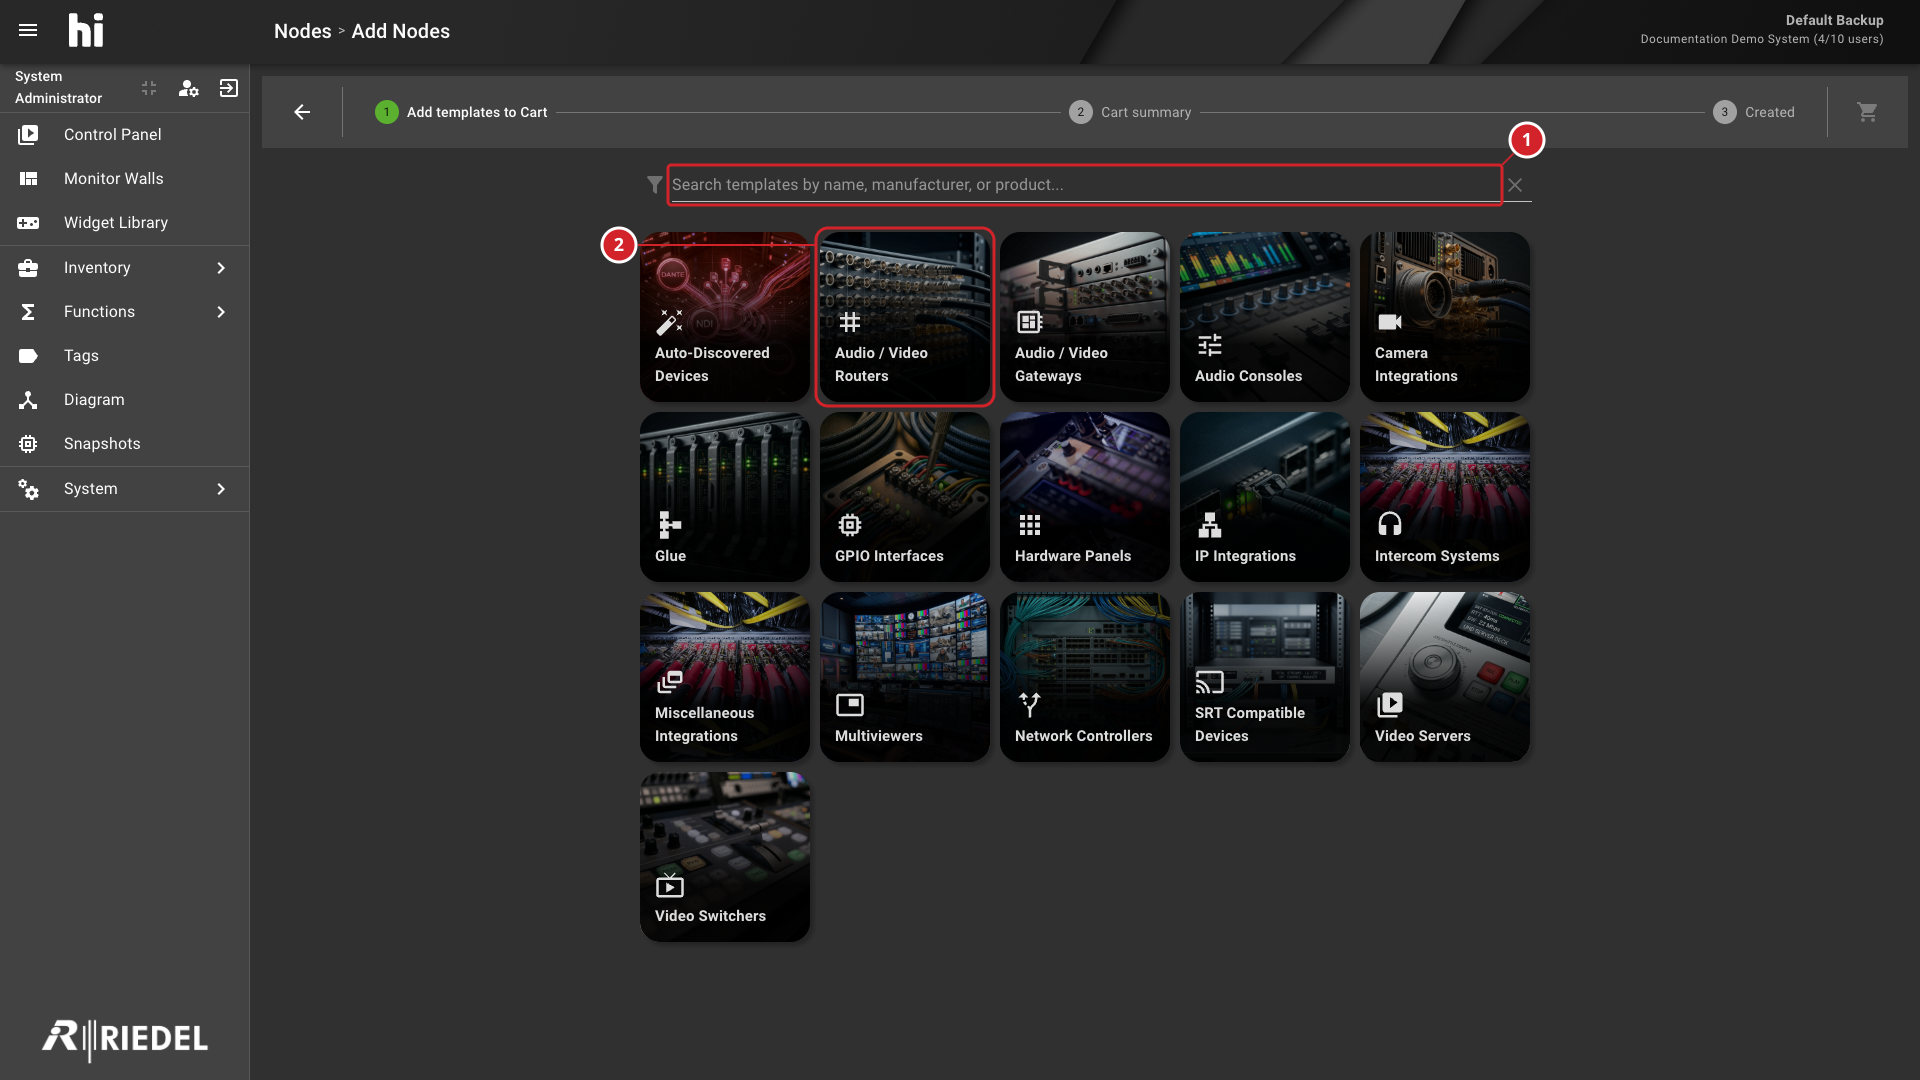
Task: Open Control Panel in sidebar
Action: click(124, 135)
